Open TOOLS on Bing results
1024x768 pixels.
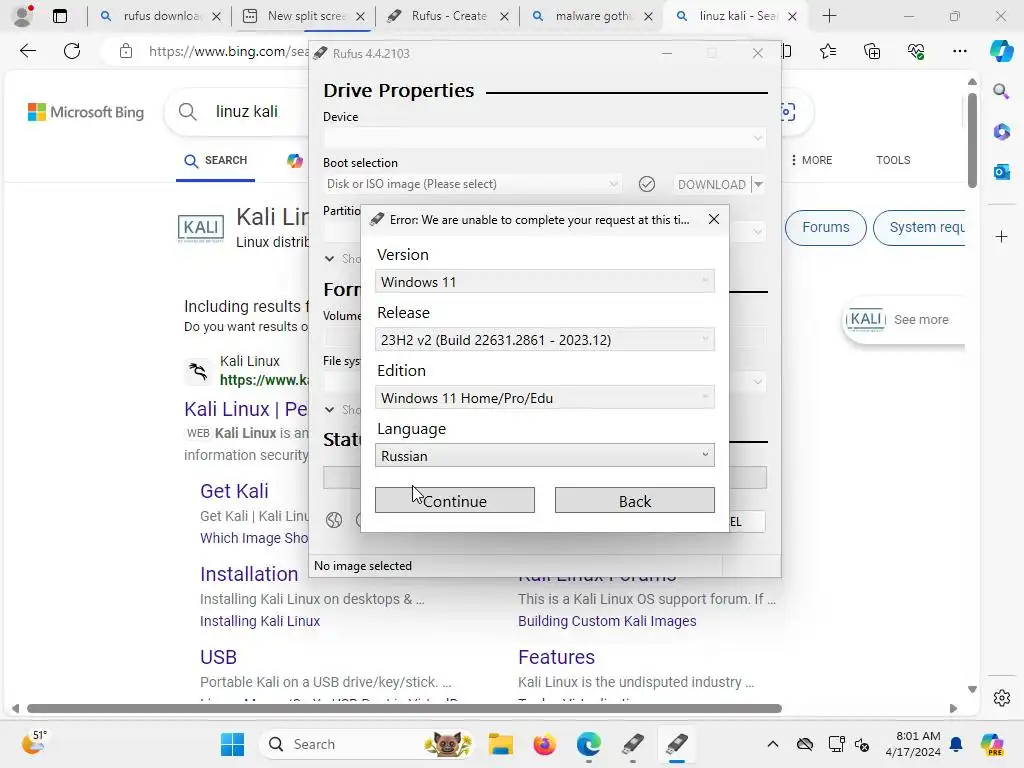pyautogui.click(x=893, y=160)
